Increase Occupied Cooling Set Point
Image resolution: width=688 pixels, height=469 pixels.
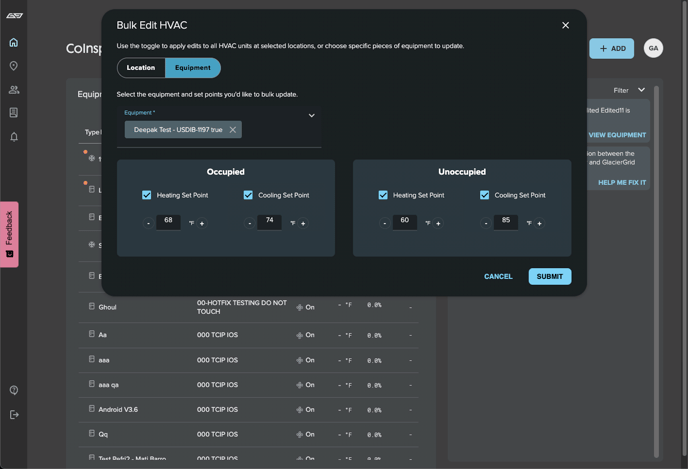303,223
